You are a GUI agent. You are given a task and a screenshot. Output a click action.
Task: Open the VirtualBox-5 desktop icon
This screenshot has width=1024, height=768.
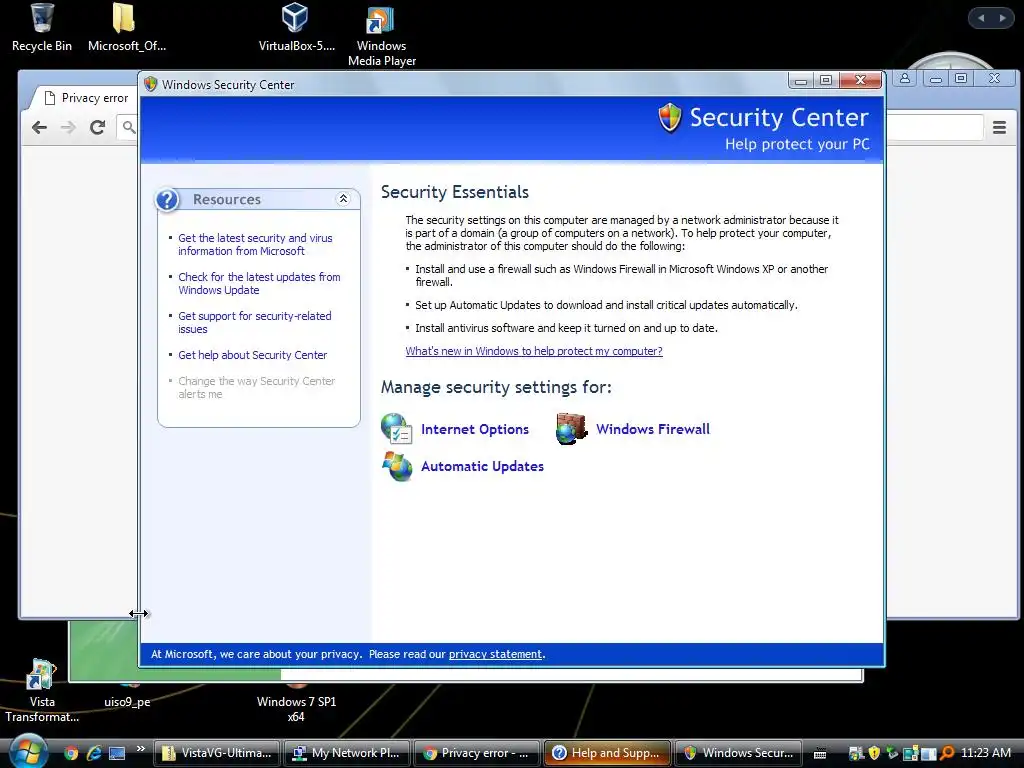point(296,27)
